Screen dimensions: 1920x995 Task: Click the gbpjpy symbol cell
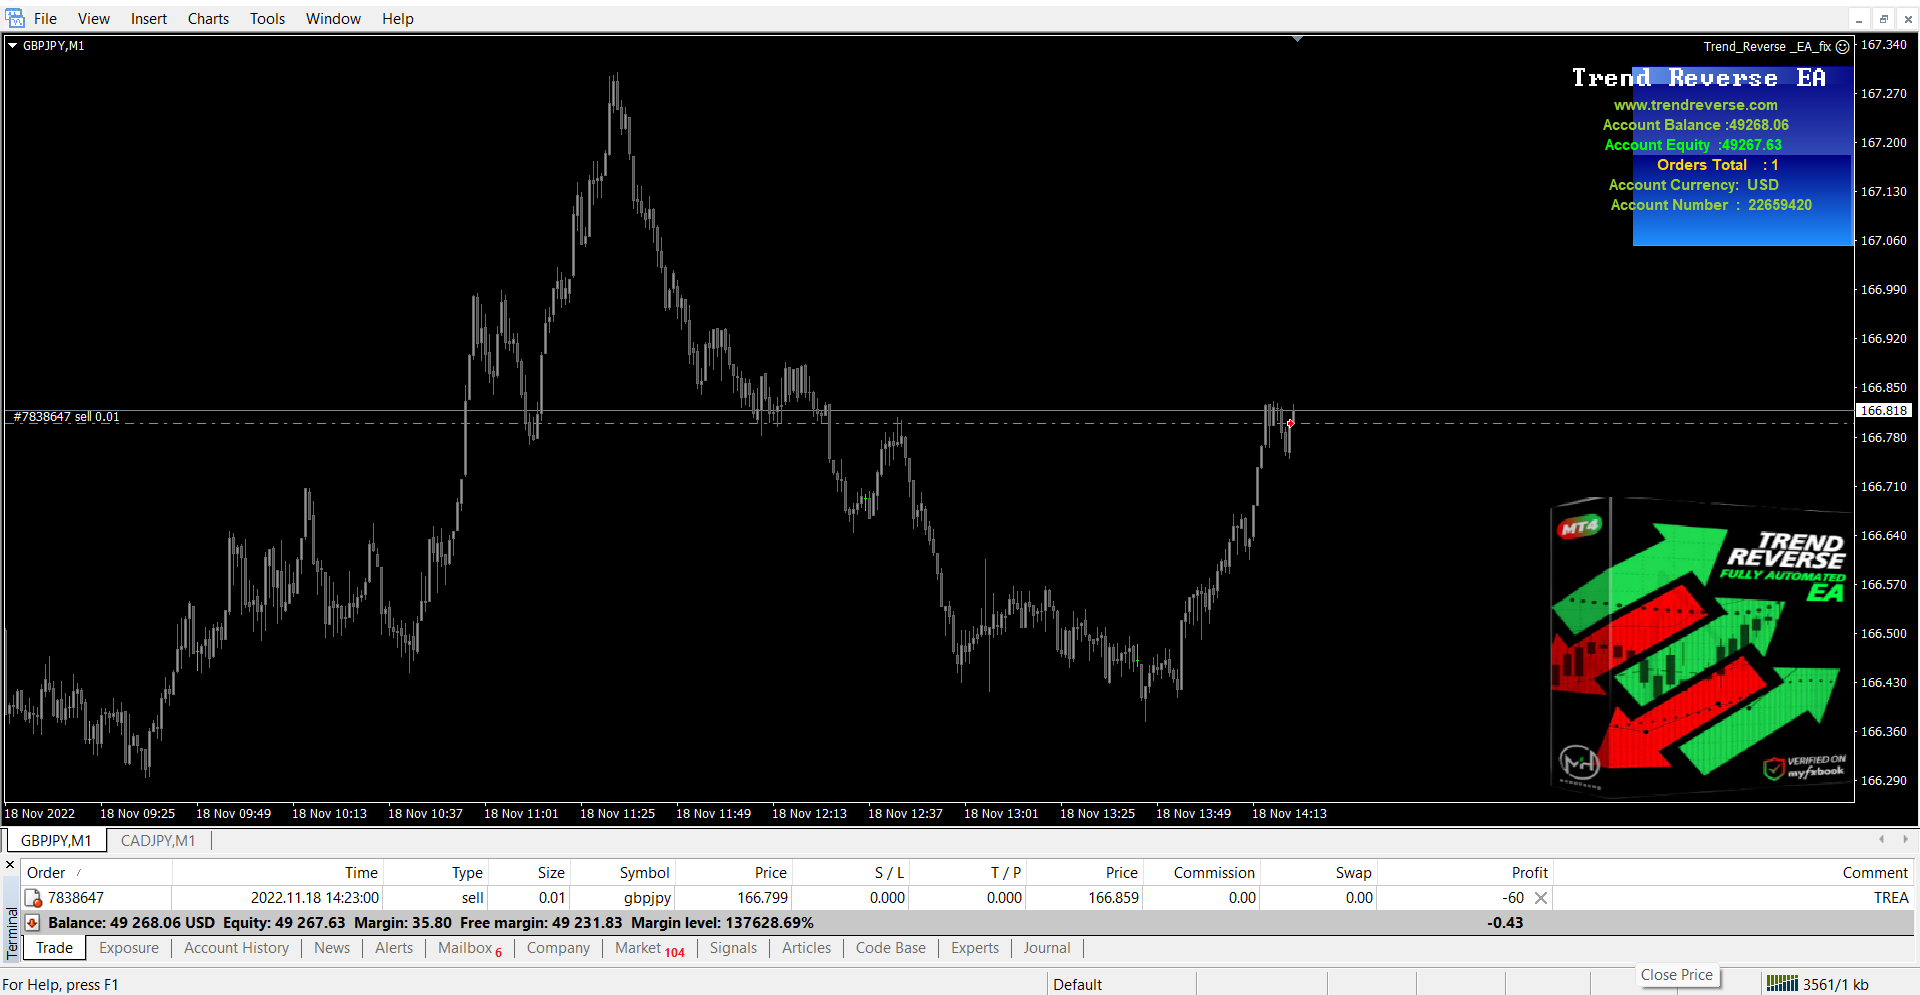point(622,898)
